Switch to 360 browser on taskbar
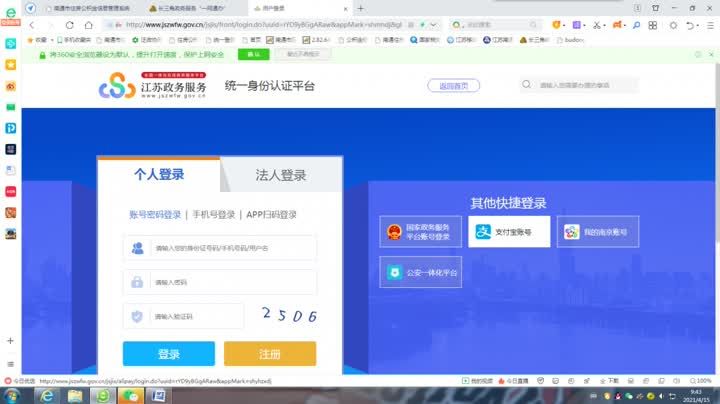Viewport: 720px width, 404px height. [x=103, y=395]
